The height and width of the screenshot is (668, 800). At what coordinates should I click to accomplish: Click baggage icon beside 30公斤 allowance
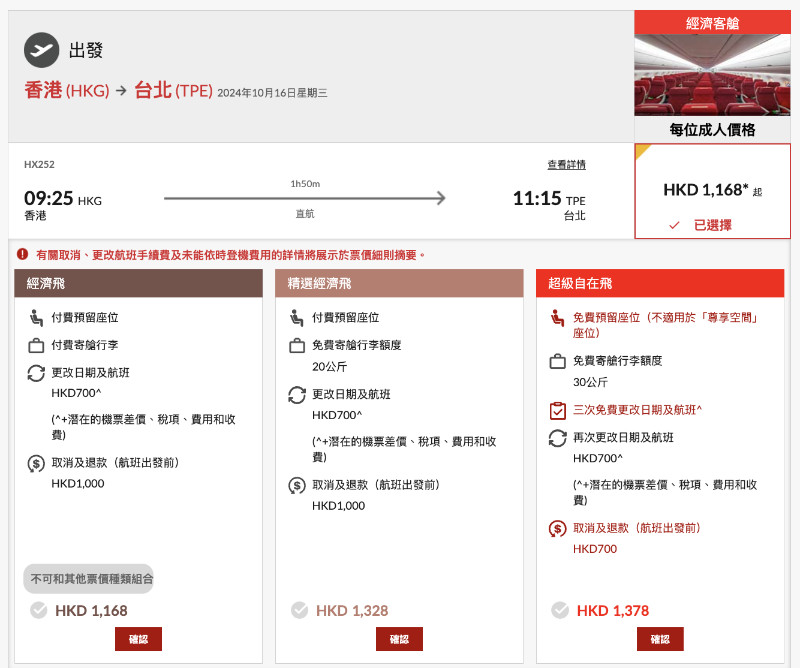557,361
